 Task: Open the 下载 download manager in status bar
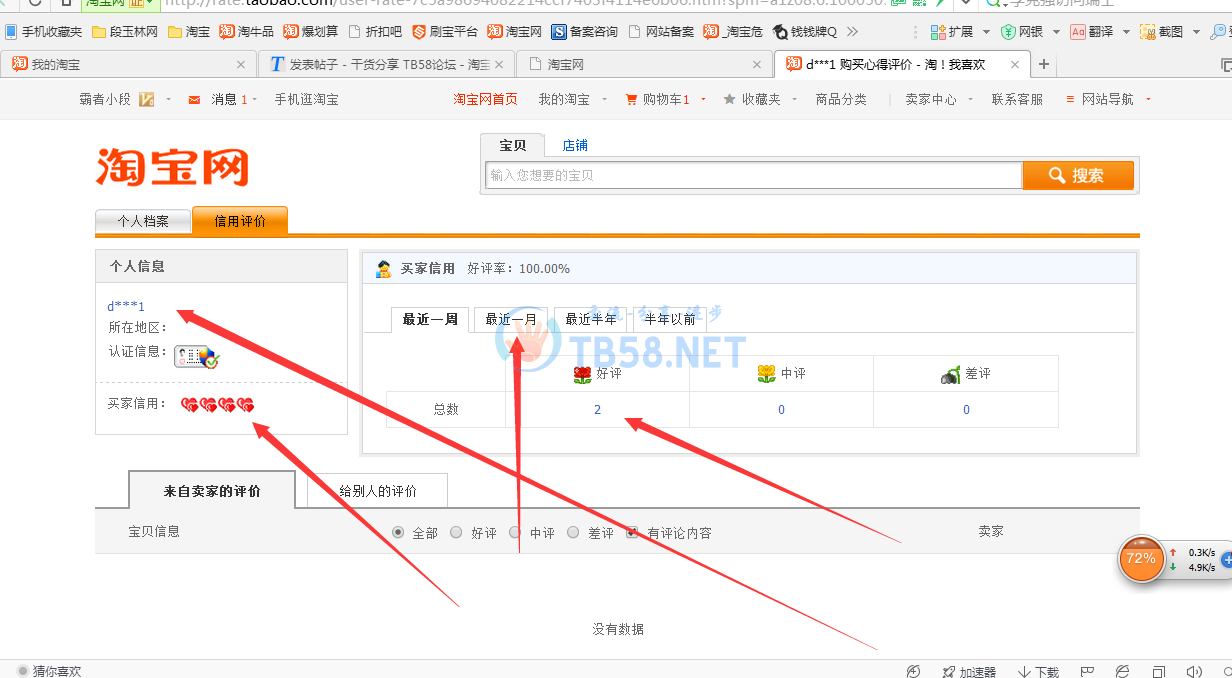coord(1038,671)
